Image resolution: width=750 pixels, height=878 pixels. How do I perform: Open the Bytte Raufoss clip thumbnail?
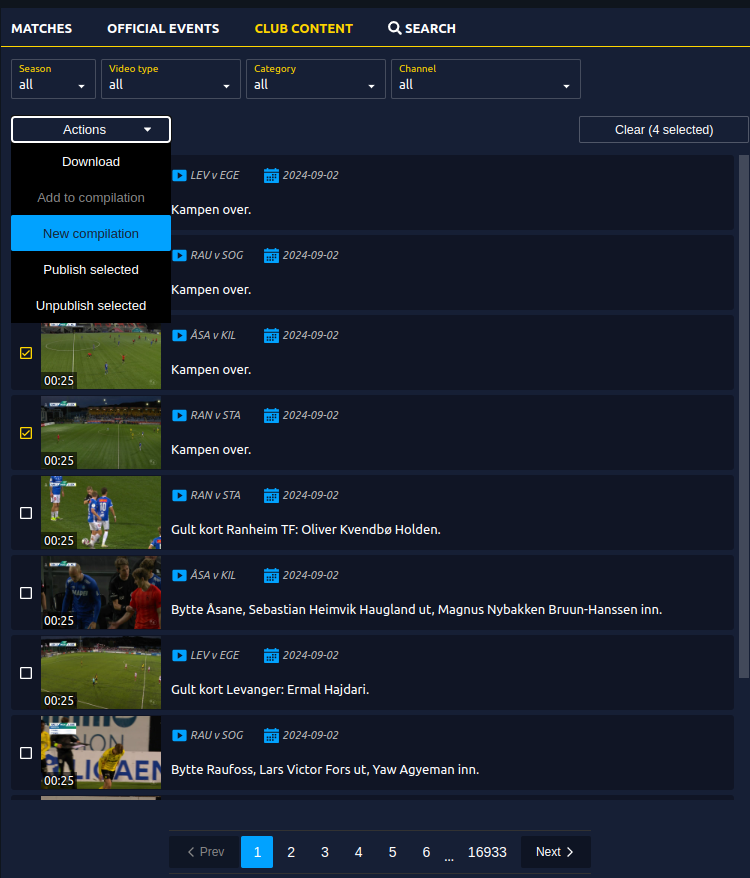(x=100, y=752)
